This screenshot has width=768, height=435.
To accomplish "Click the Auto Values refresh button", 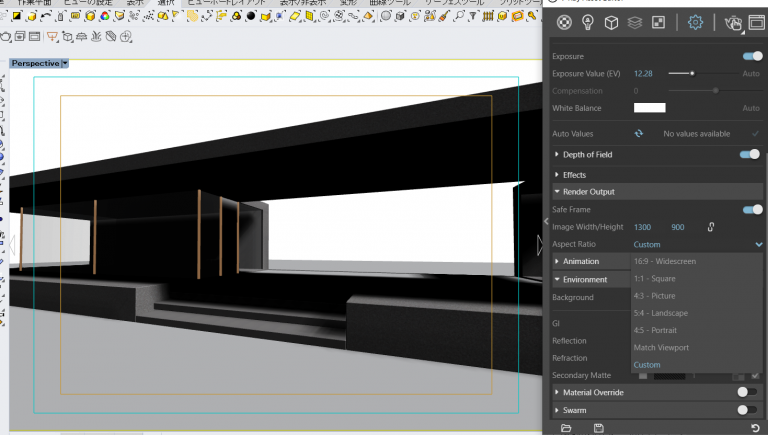I will 637,134.
